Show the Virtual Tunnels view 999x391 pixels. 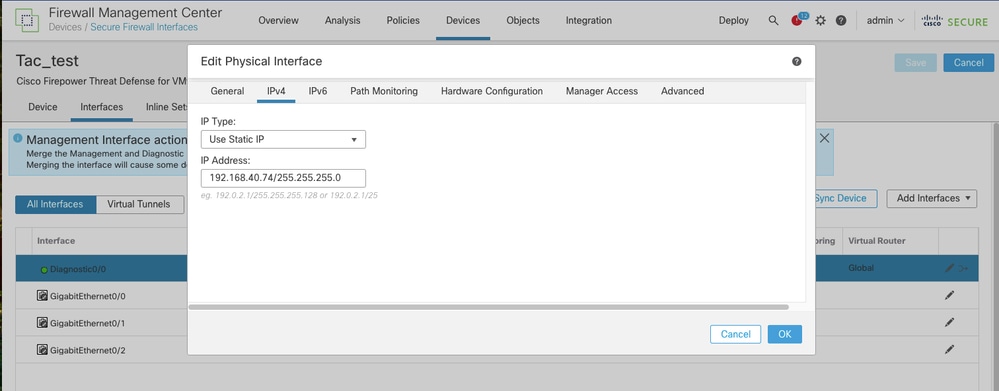[x=139, y=204]
